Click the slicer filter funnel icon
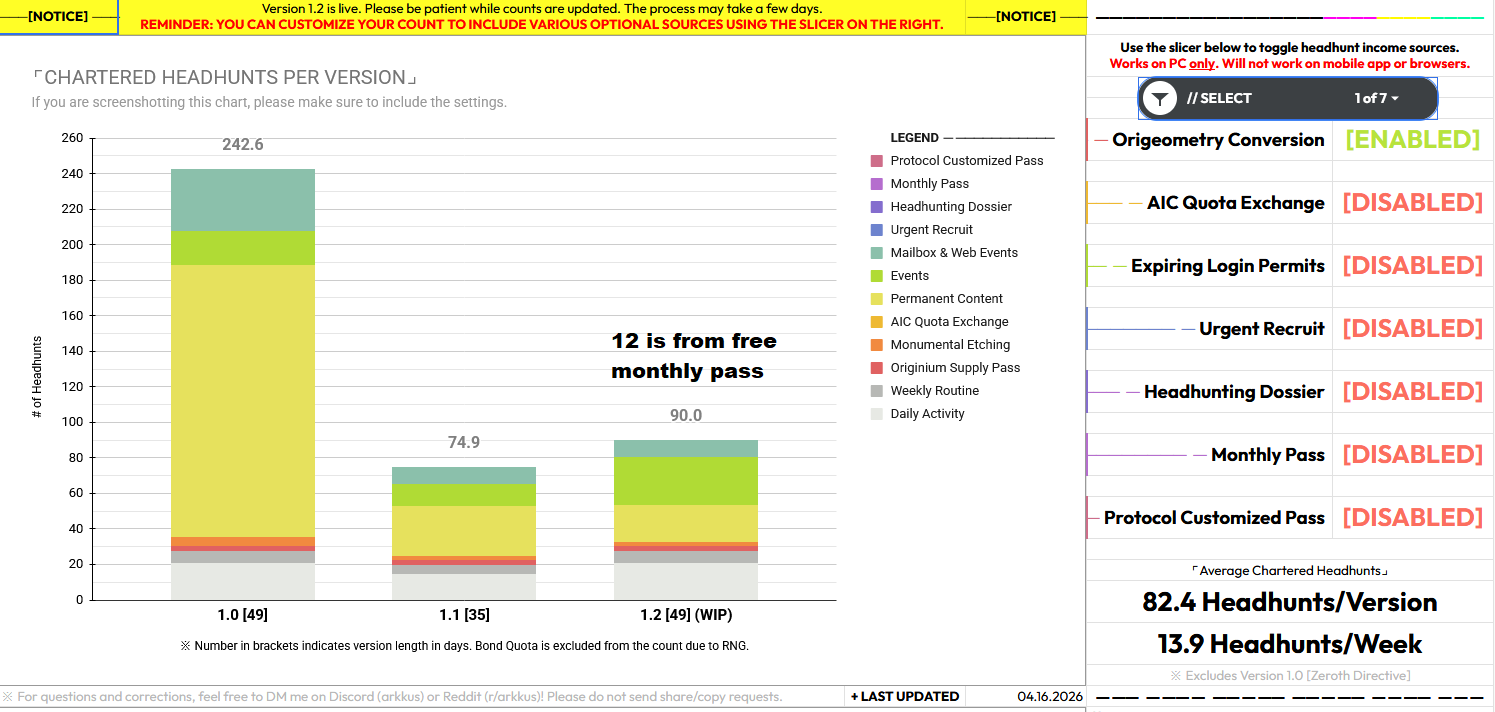1495x712 pixels. pos(1159,99)
